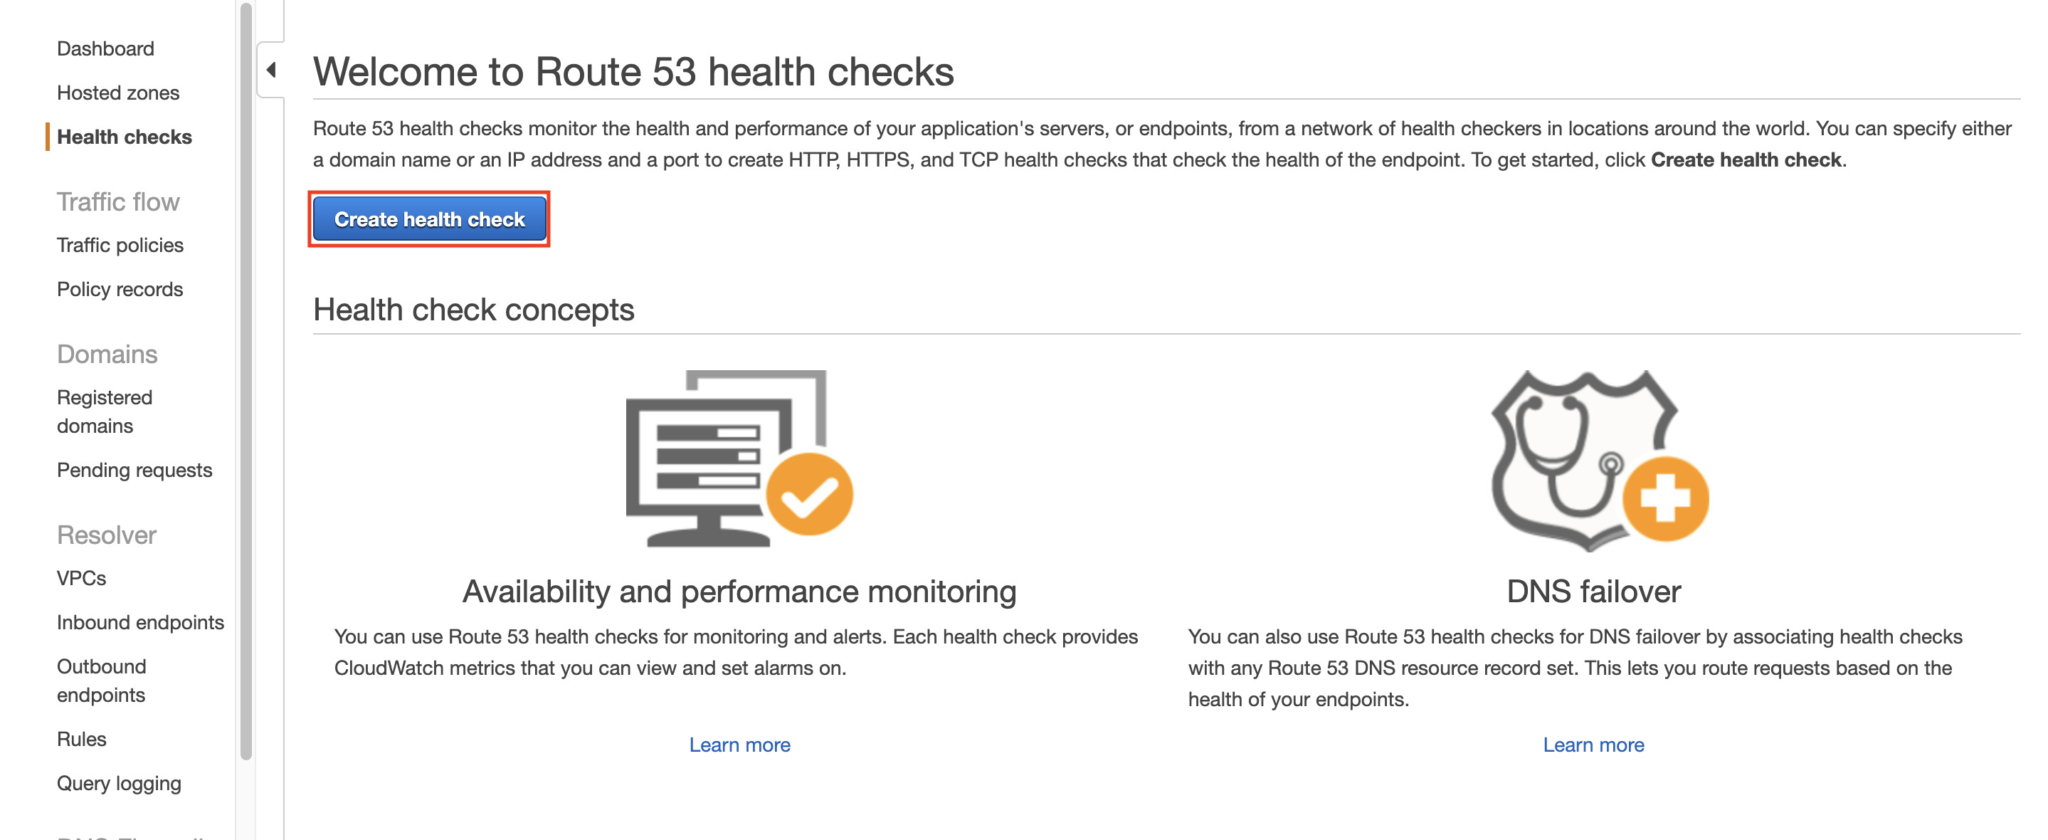Go to Inbound endpoints
The width and height of the screenshot is (2048, 840).
(x=140, y=622)
